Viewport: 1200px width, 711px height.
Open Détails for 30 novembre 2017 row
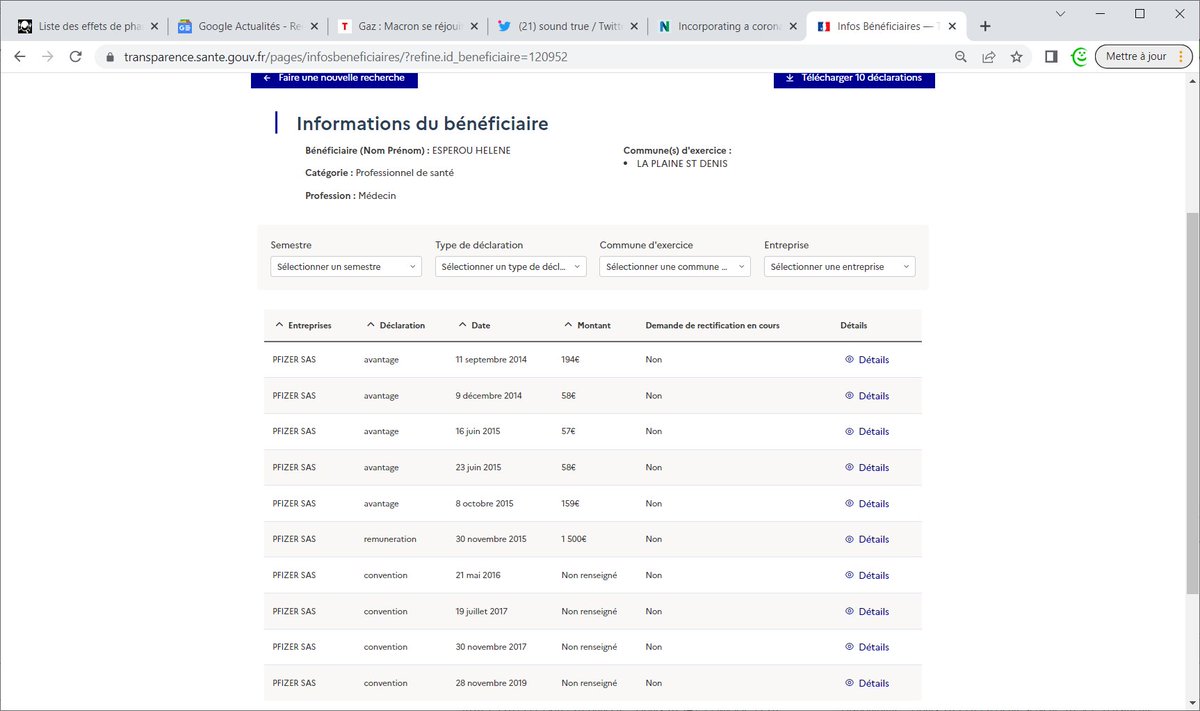click(x=867, y=648)
